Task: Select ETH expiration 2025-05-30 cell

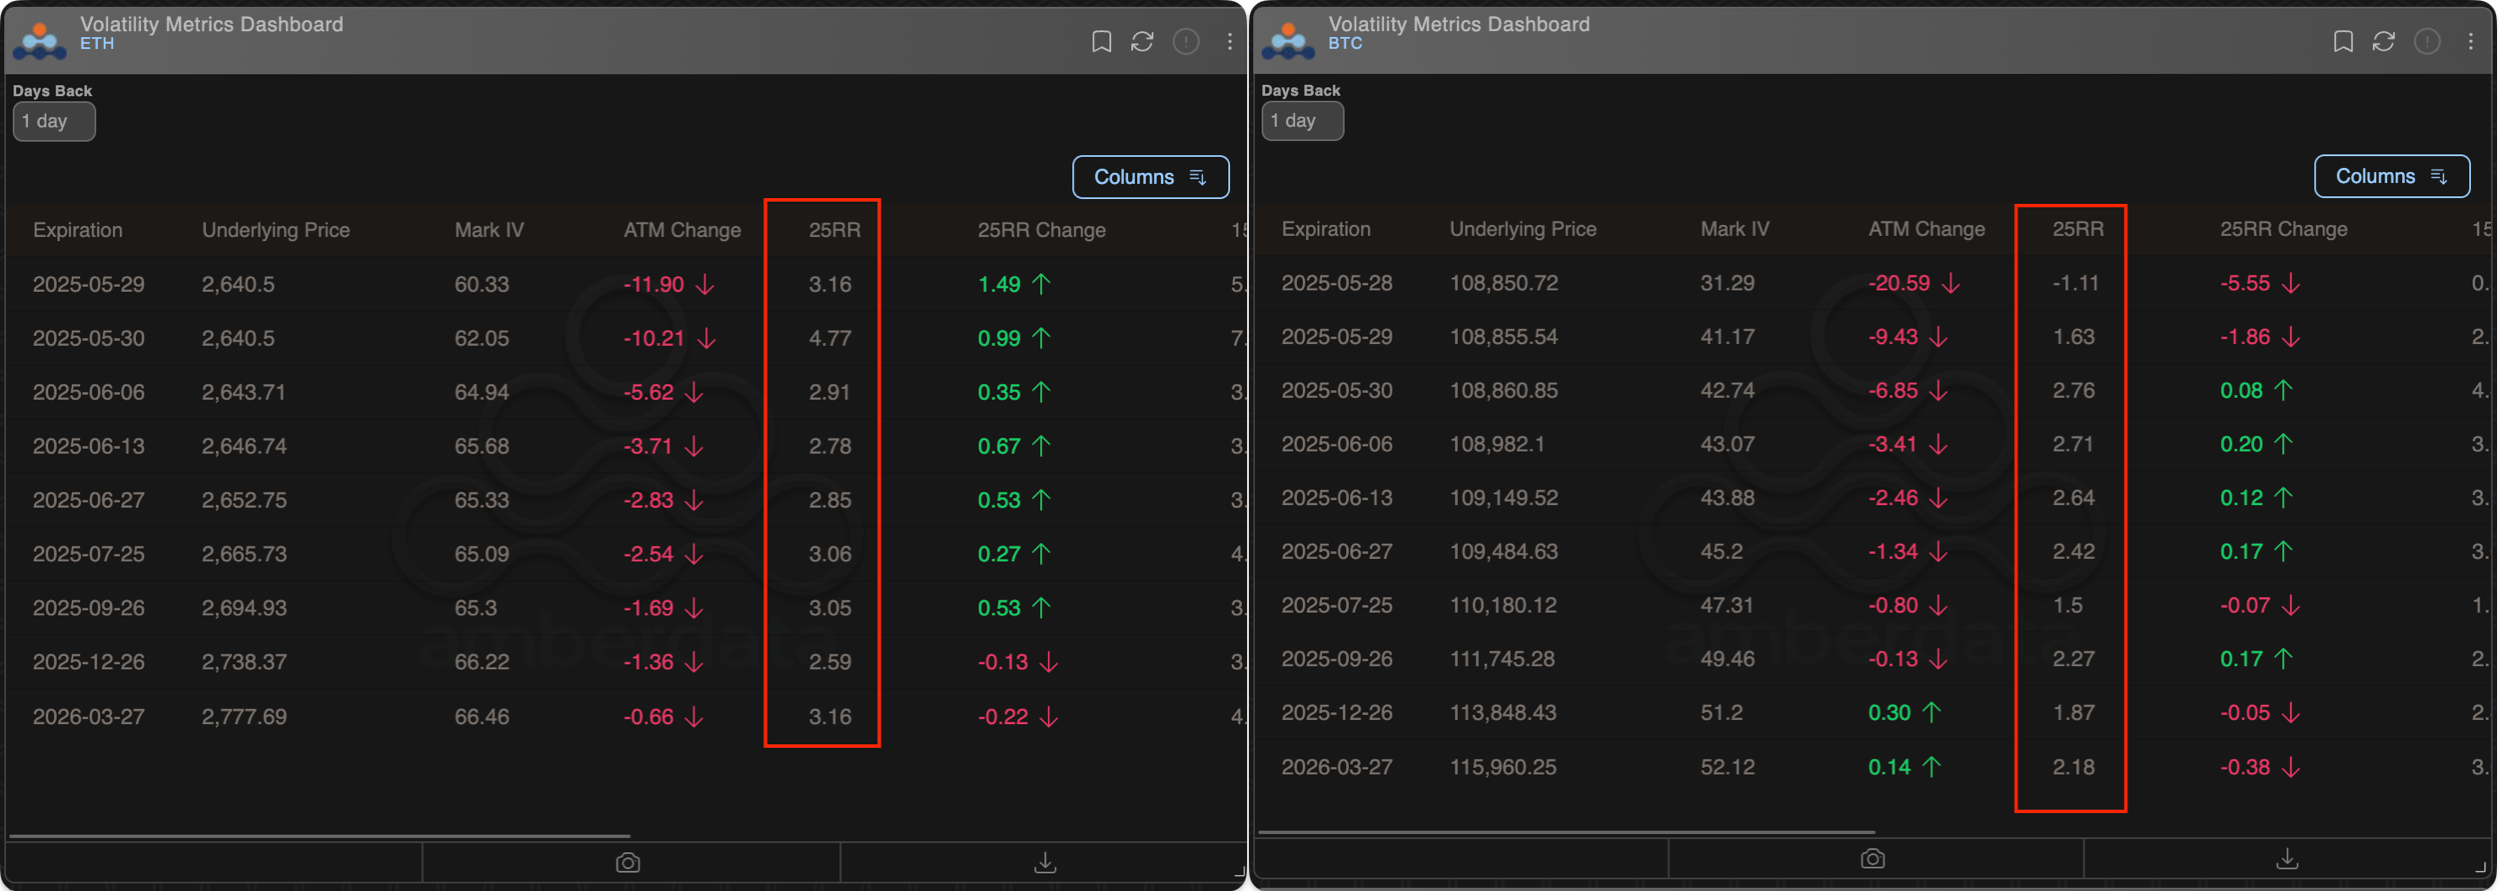Action: (x=89, y=338)
